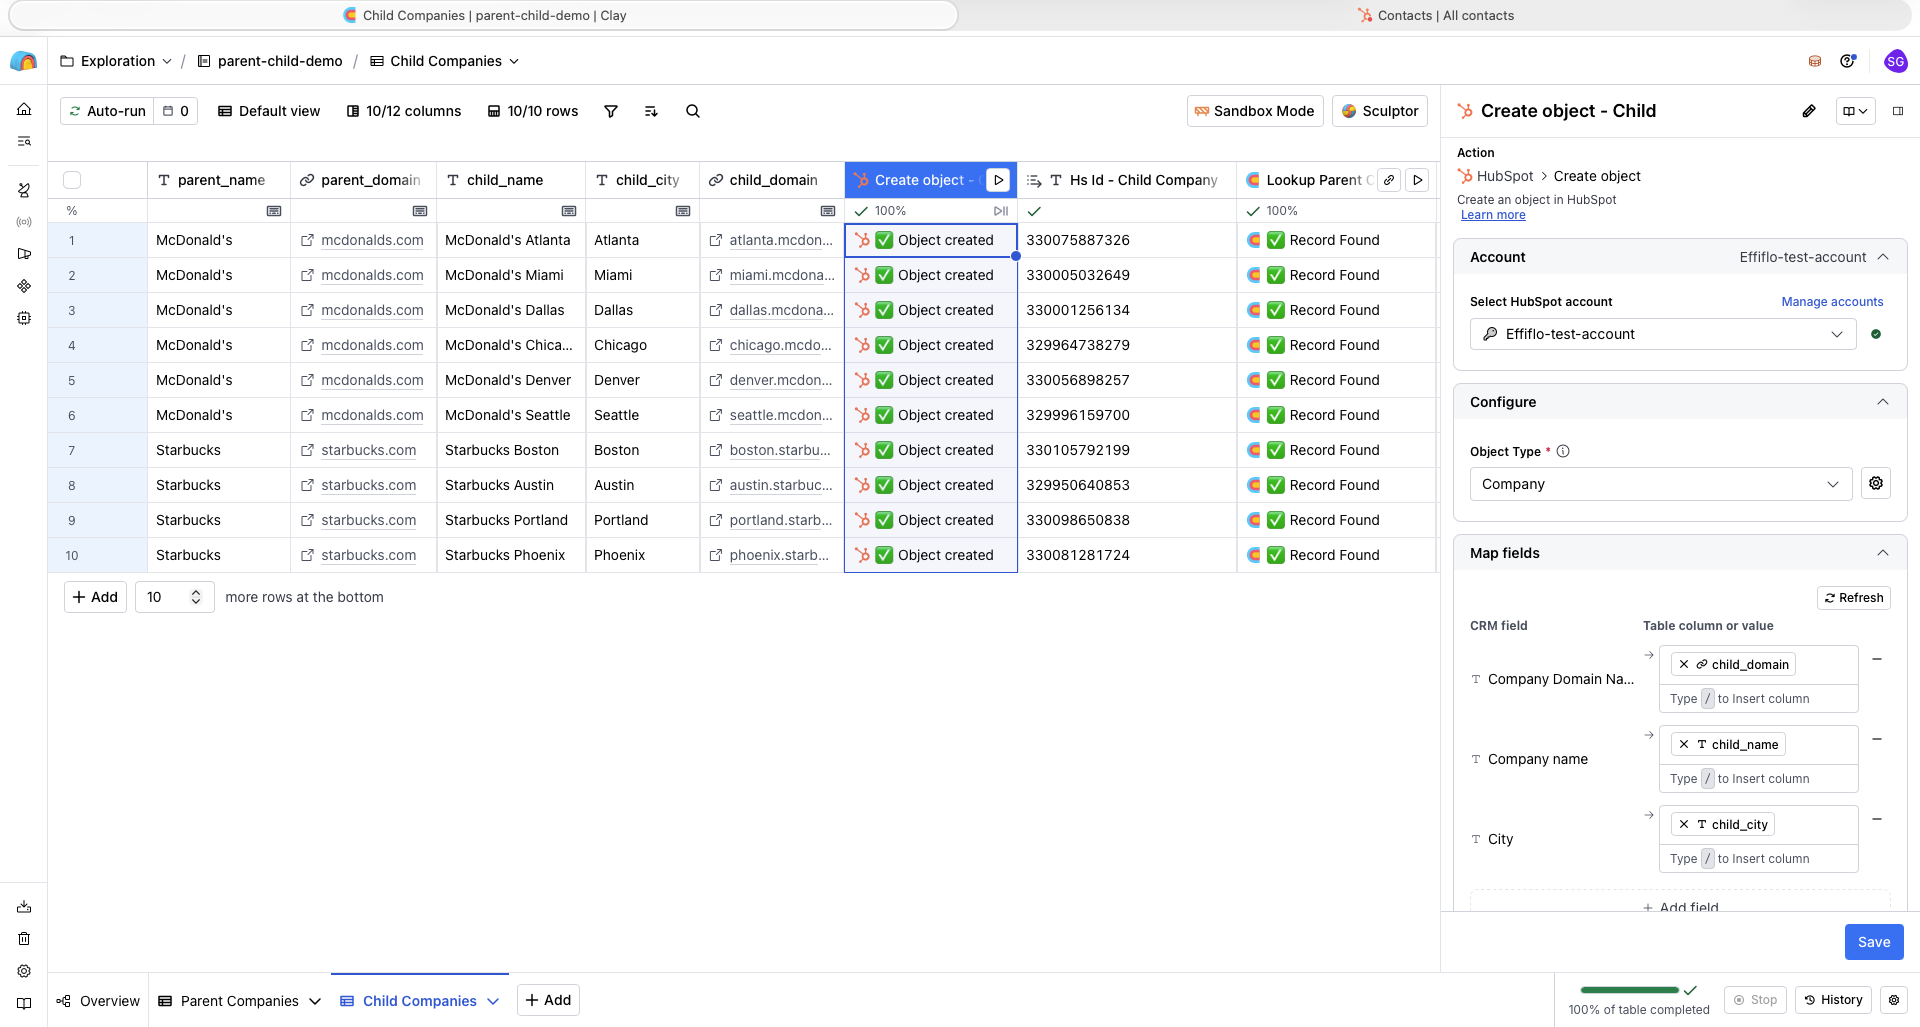1920x1027 pixels.
Task: Open table settings gear at bottom right
Action: (x=1893, y=1000)
